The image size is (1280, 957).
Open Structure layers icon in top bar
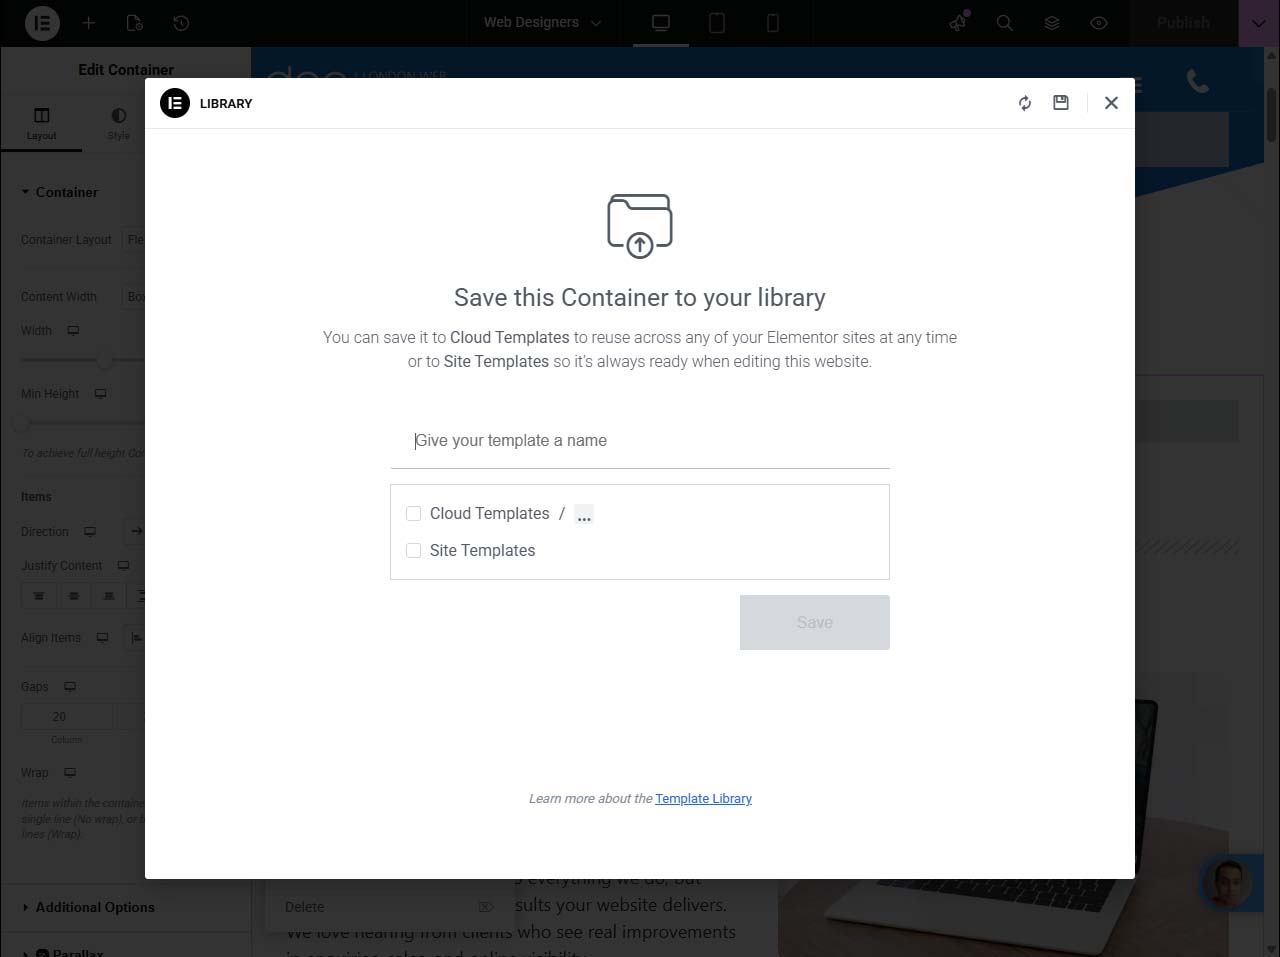pos(1052,23)
